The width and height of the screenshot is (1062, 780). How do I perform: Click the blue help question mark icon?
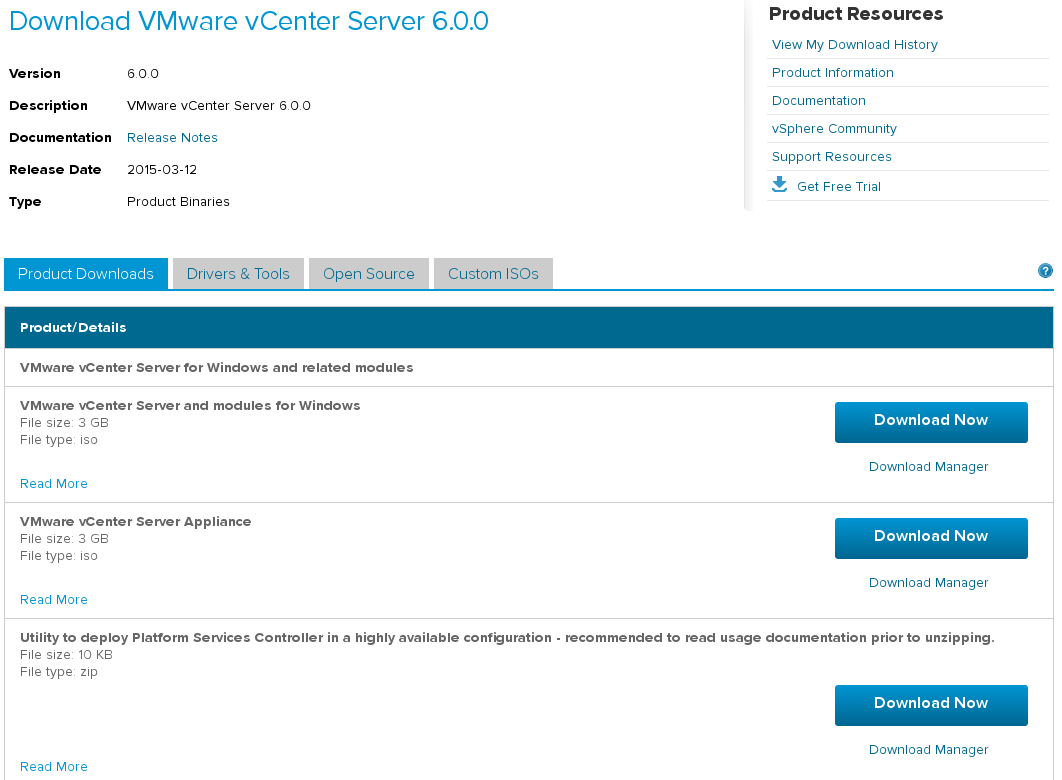pos(1045,271)
